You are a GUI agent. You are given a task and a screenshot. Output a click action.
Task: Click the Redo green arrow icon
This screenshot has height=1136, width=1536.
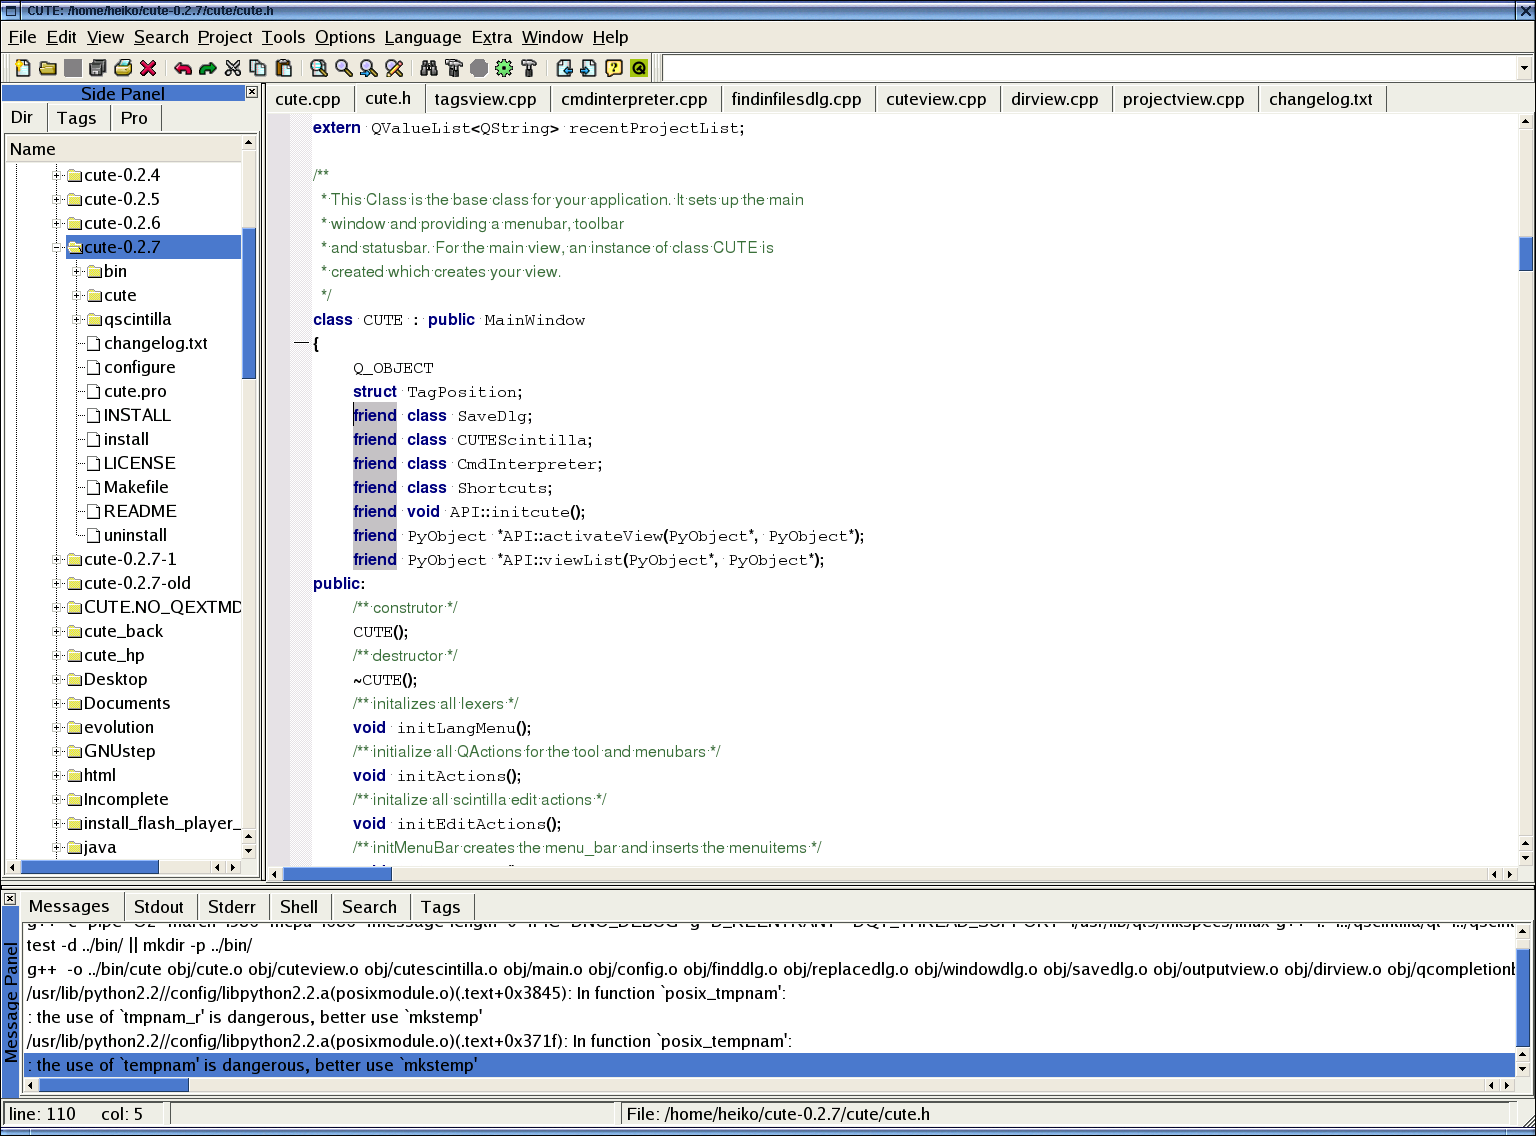pyautogui.click(x=208, y=68)
